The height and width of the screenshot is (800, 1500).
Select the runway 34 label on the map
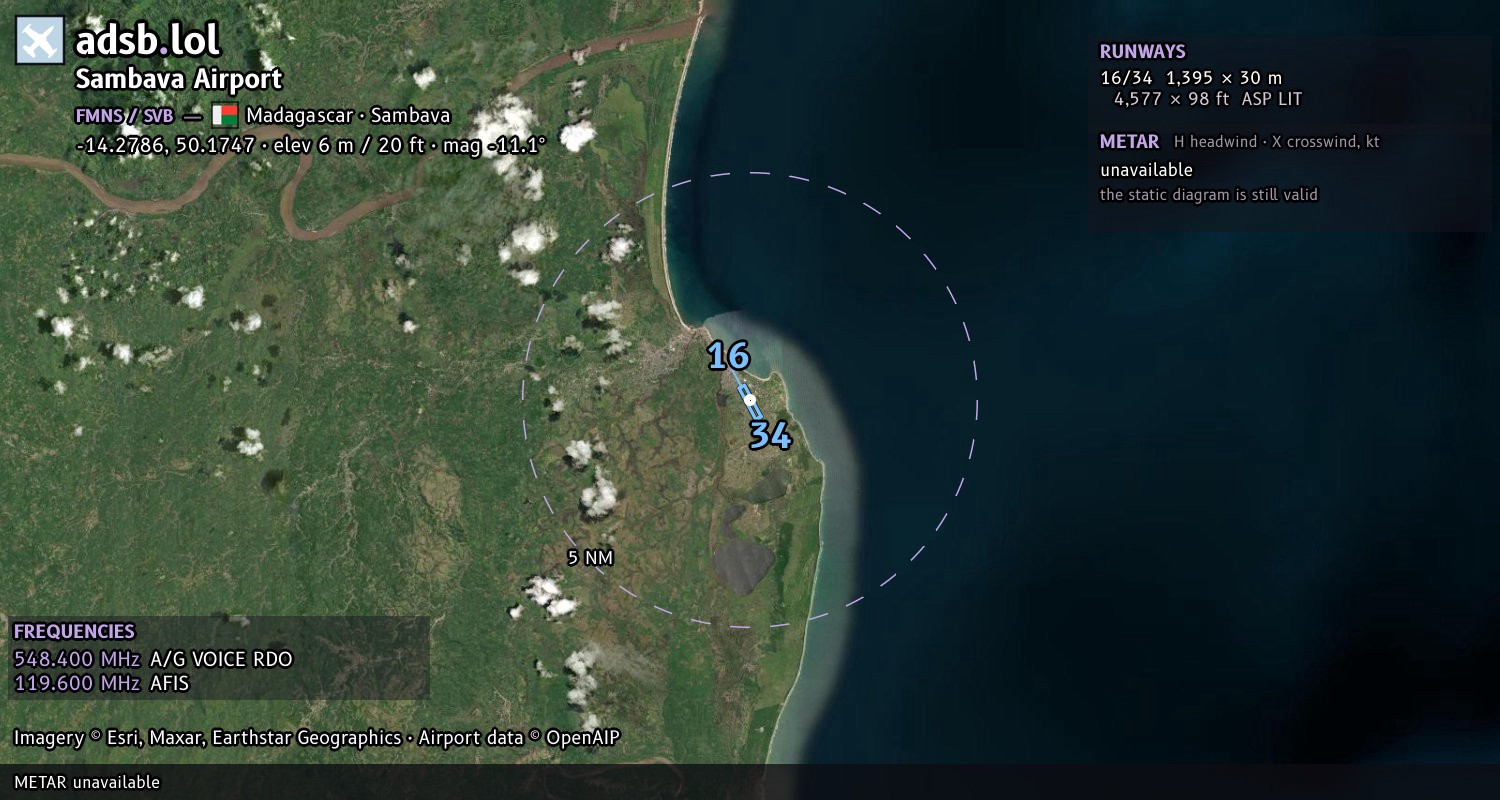pos(770,435)
